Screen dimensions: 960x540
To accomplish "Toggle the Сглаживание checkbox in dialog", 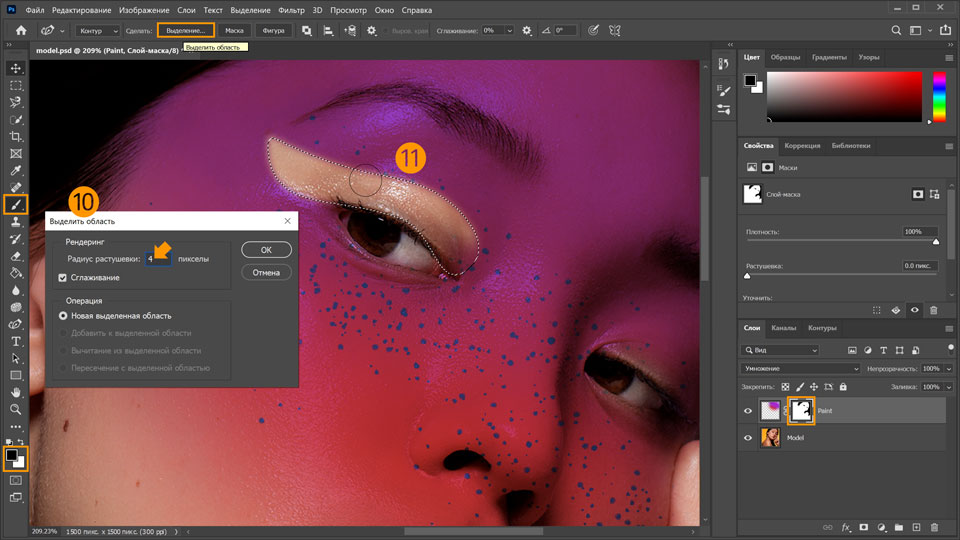I will 62,278.
